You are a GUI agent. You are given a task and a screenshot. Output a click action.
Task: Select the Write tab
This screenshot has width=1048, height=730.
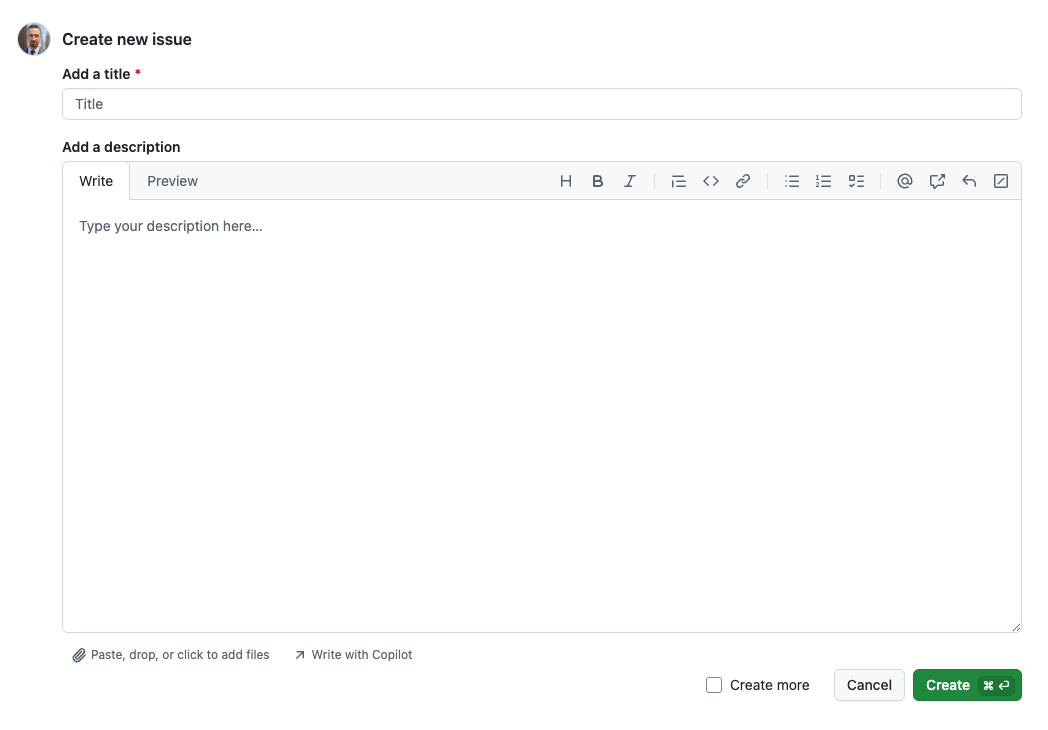tap(96, 181)
